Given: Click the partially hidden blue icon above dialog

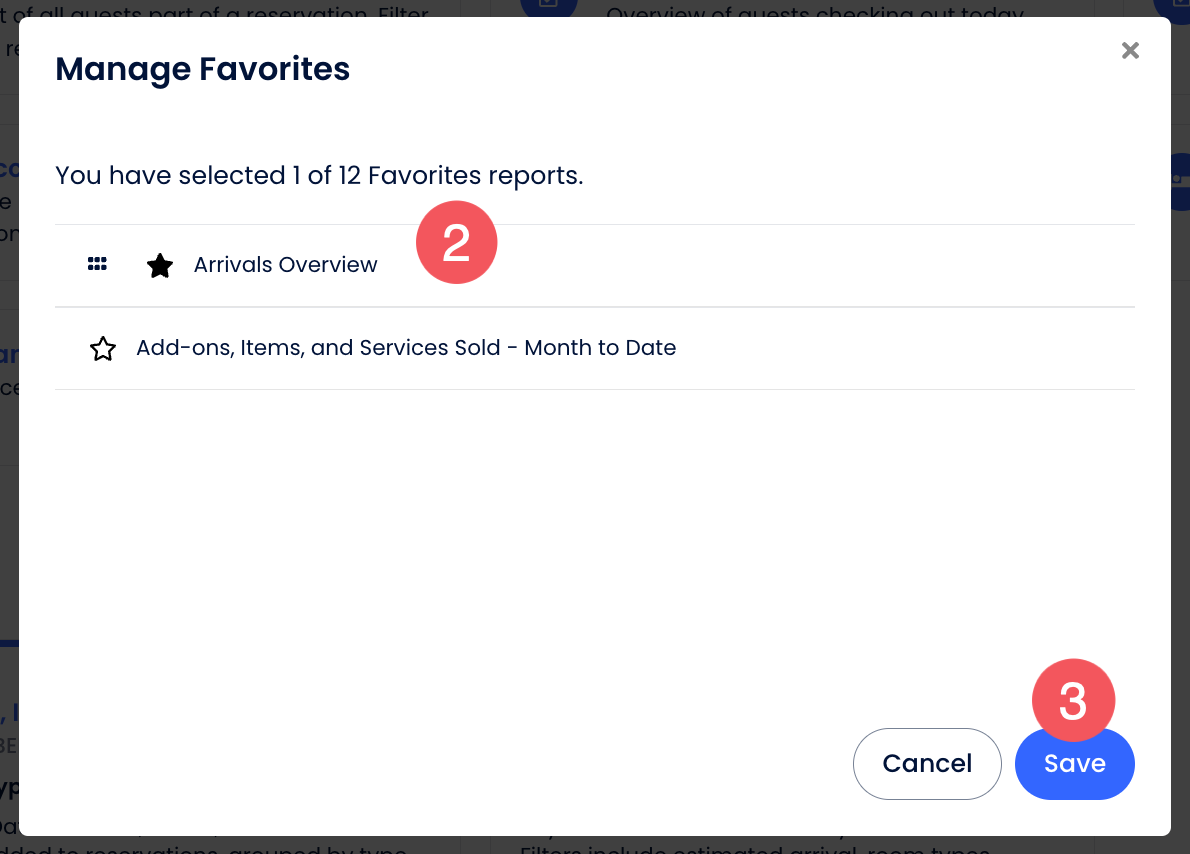Looking at the screenshot, I should point(548,8).
